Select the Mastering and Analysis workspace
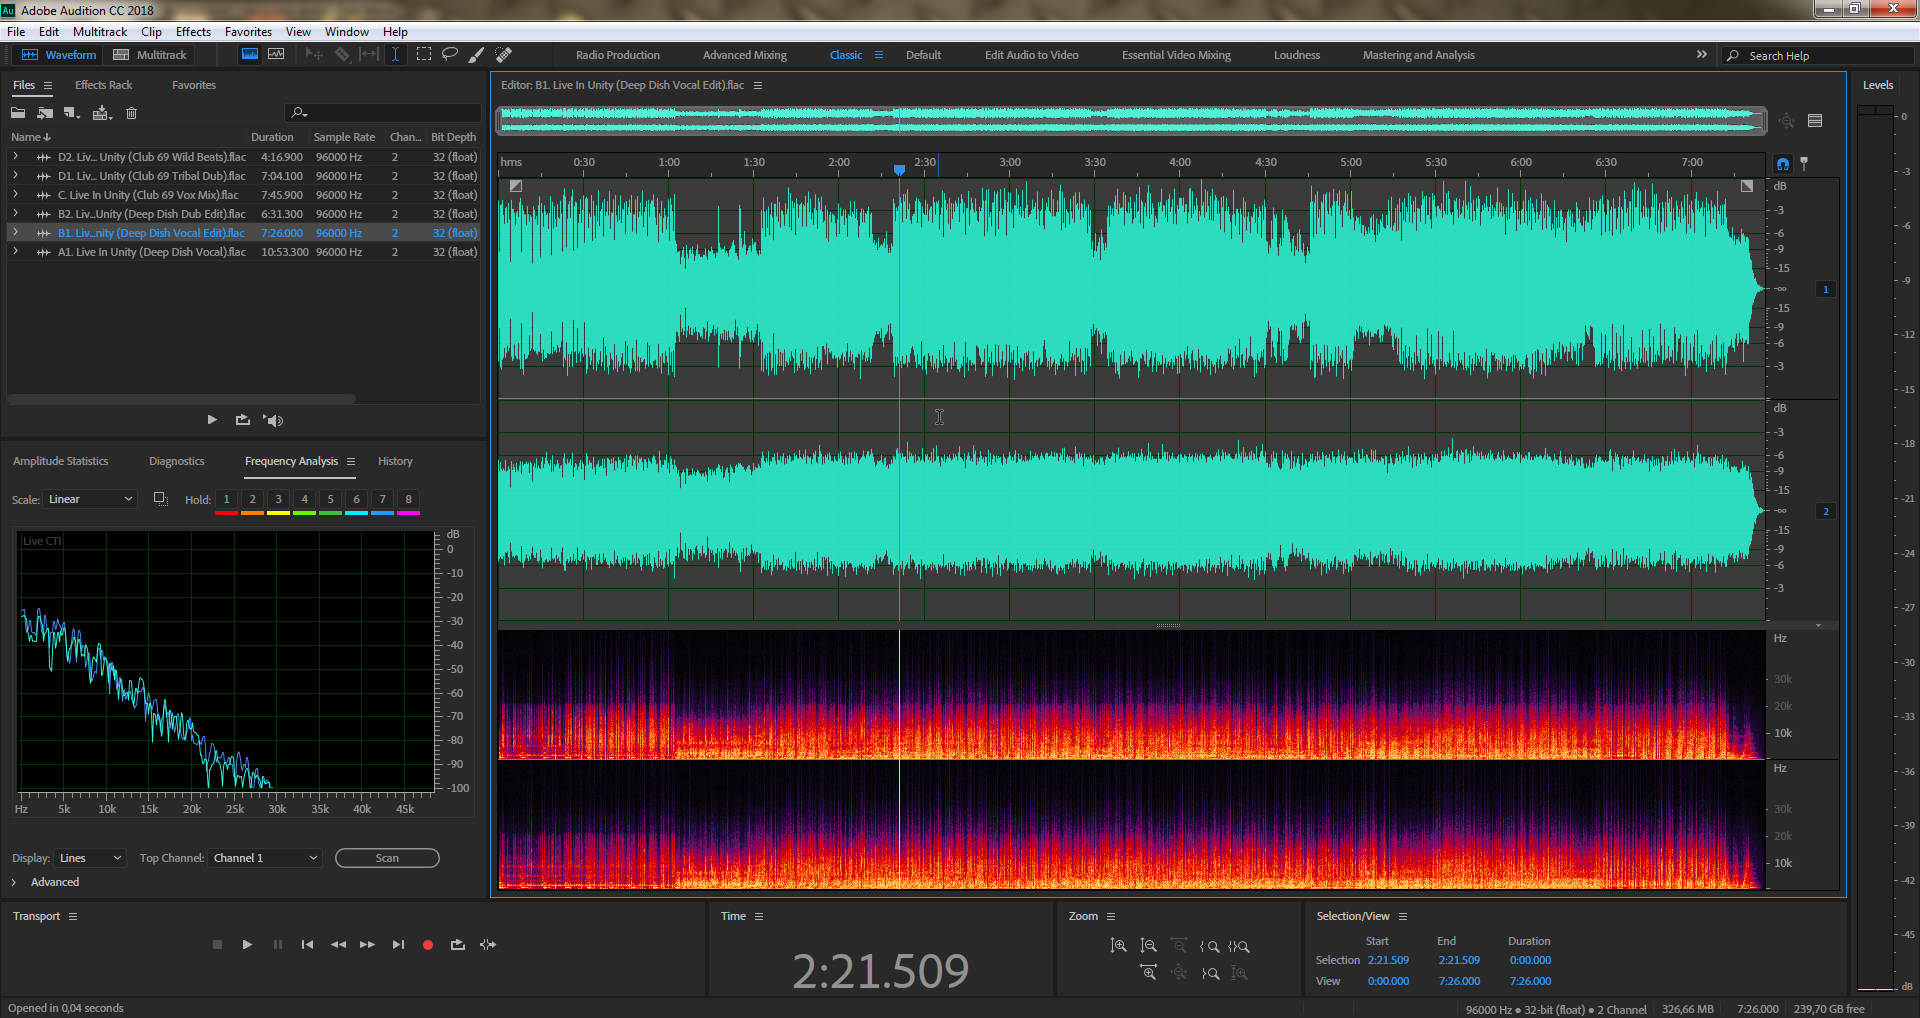Image resolution: width=1920 pixels, height=1018 pixels. (x=1418, y=55)
